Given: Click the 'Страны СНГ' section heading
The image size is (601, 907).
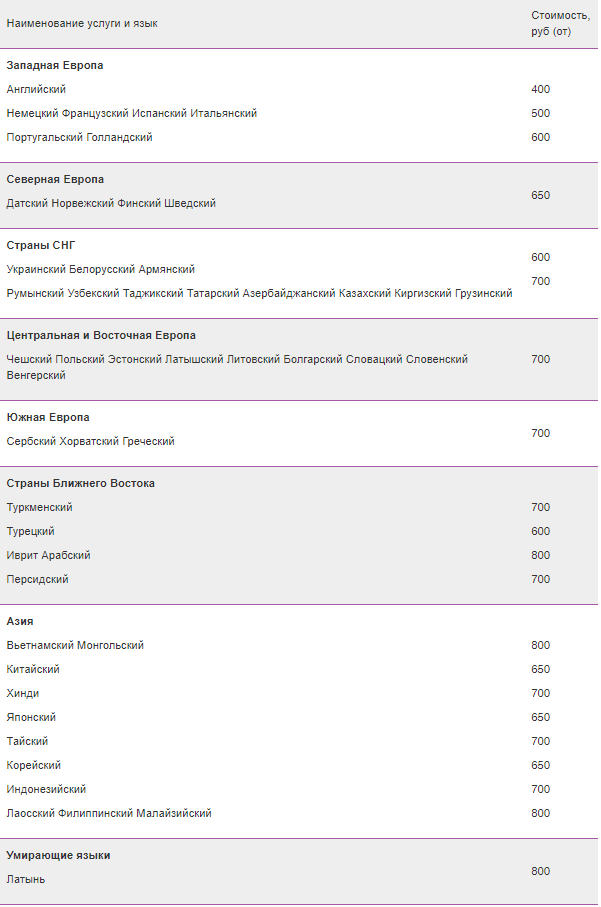Looking at the screenshot, I should [x=41, y=245].
